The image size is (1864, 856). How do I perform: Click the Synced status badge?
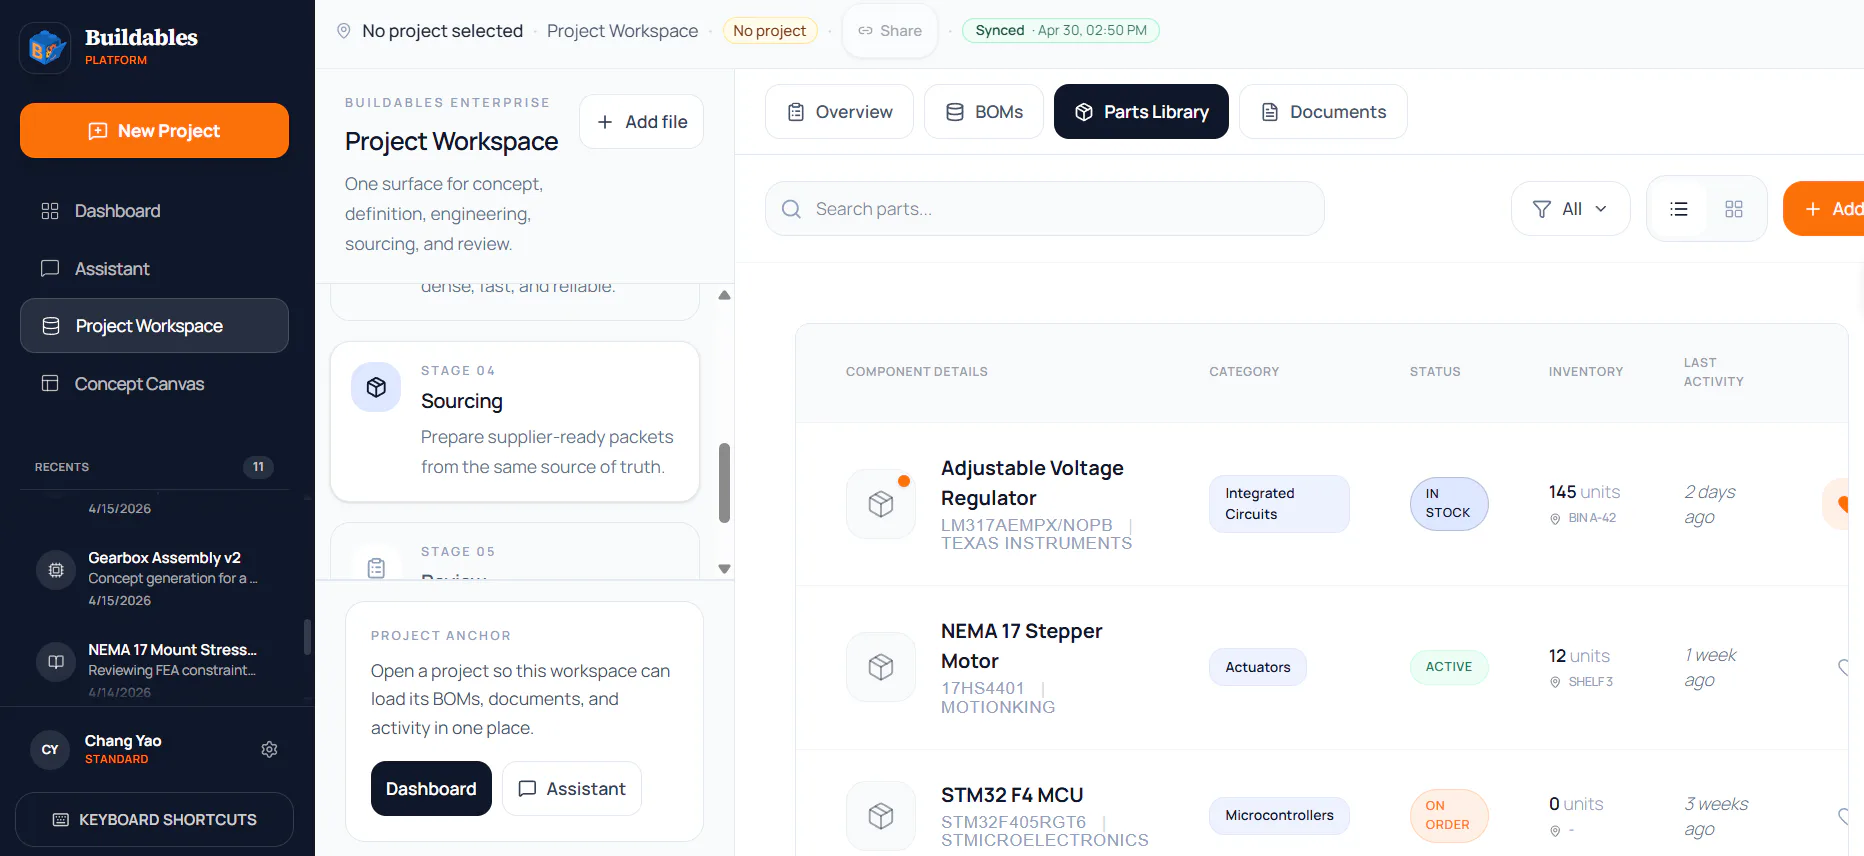click(x=1061, y=31)
